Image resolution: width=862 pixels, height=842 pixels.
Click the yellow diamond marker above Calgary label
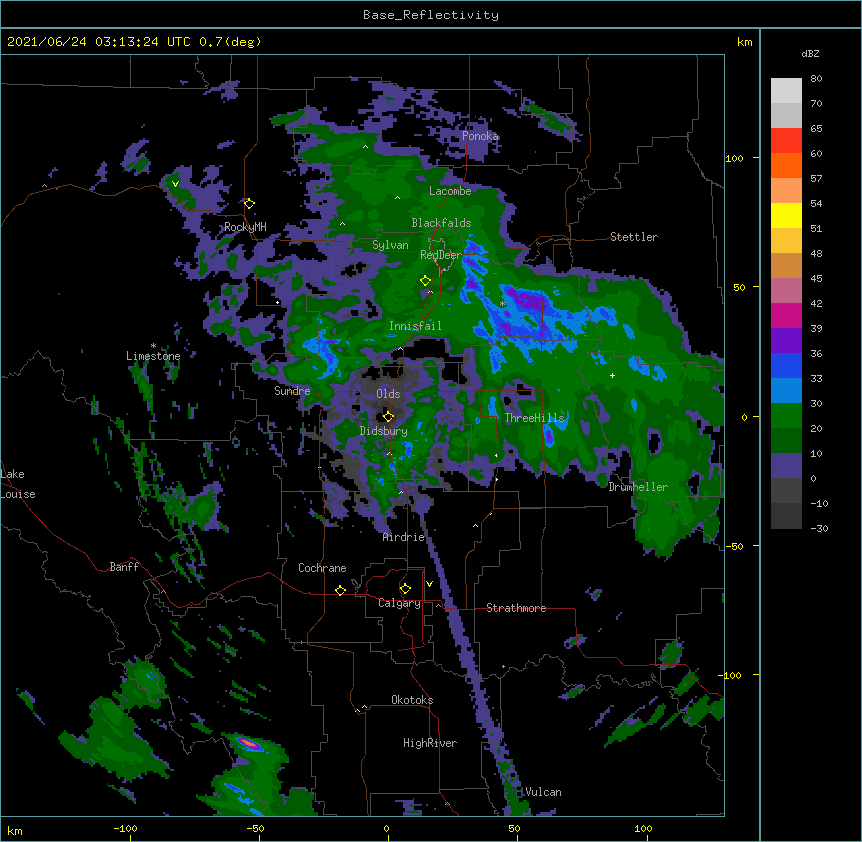(405, 589)
